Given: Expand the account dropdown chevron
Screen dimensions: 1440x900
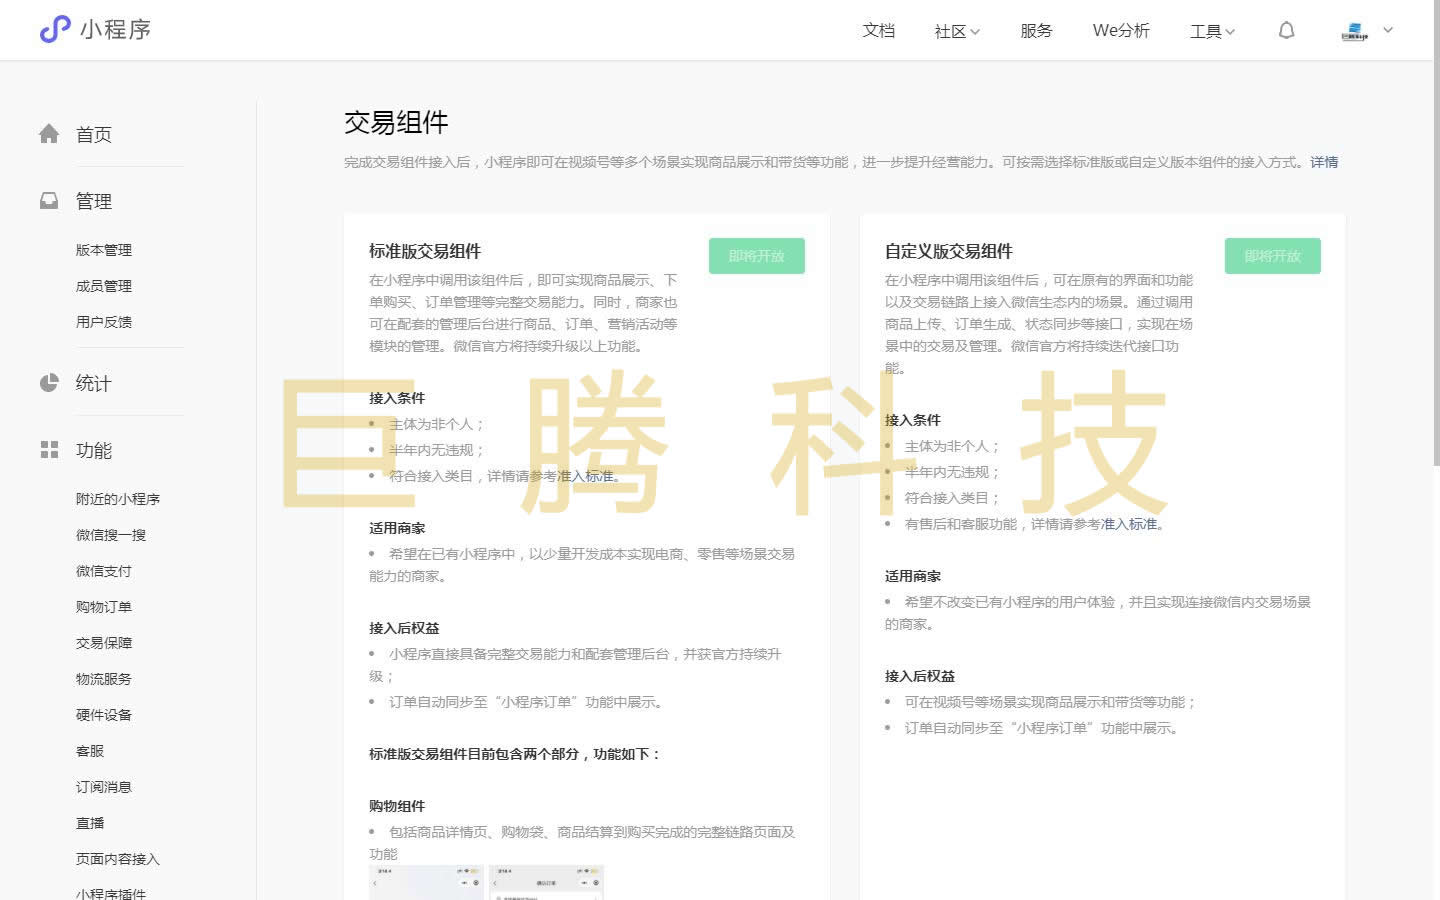Looking at the screenshot, I should [x=1388, y=30].
